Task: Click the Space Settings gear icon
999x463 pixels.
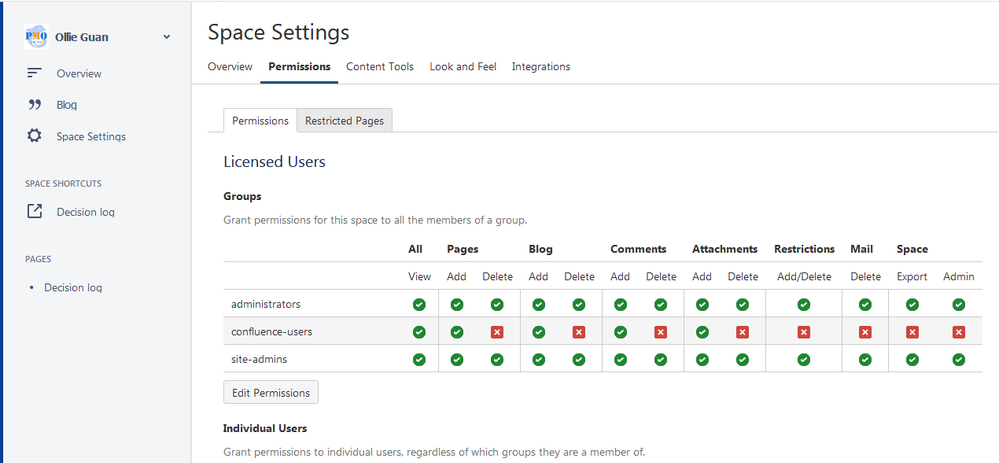Action: click(35, 136)
